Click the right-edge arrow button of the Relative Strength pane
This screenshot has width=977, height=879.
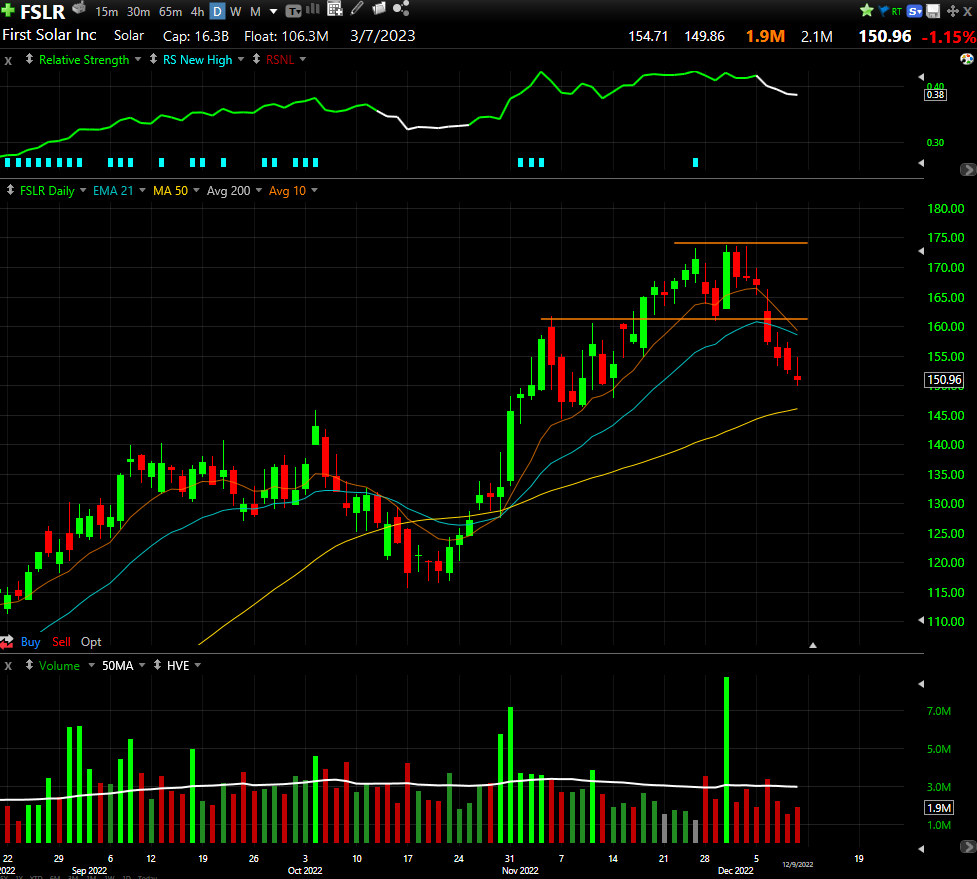click(968, 169)
